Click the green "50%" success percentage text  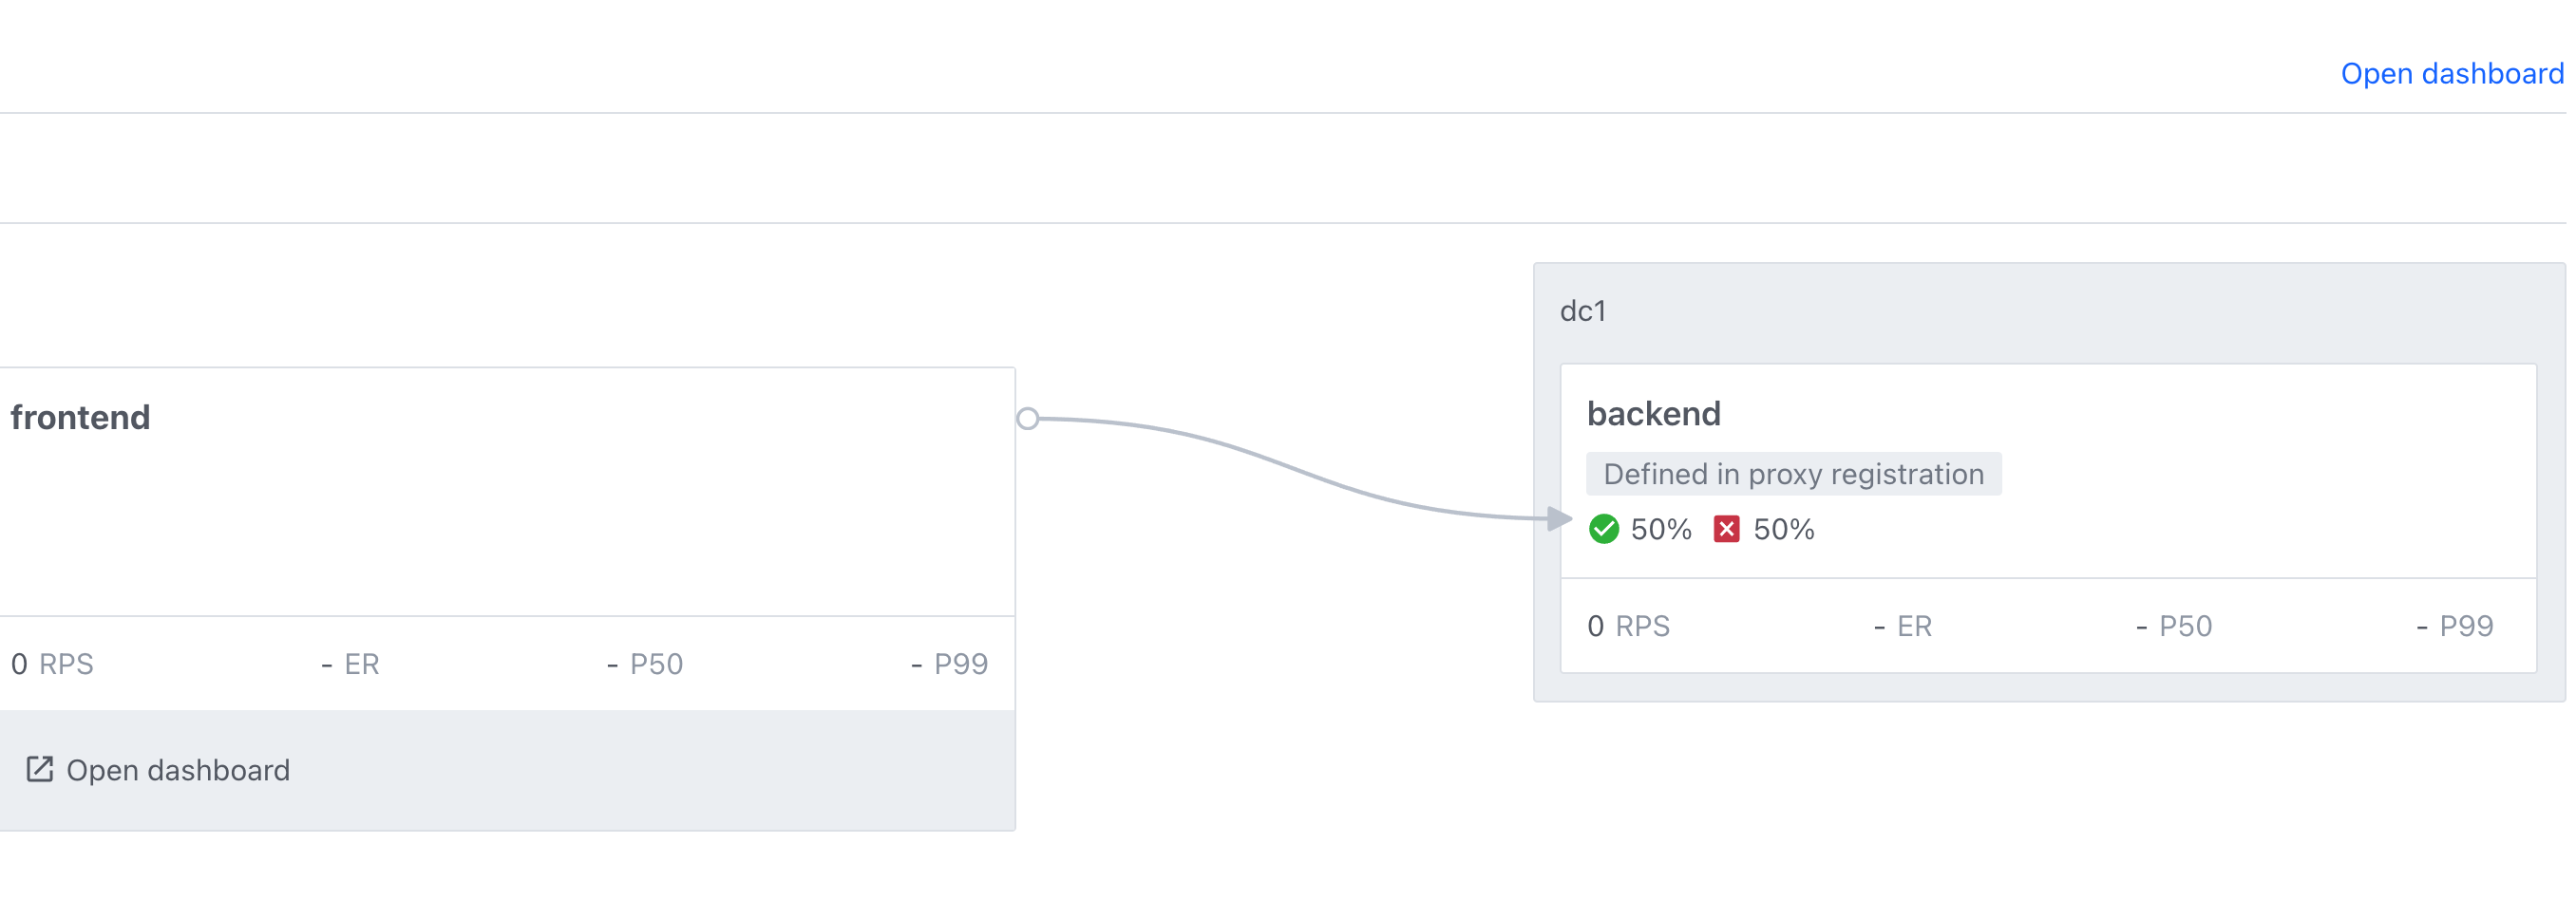coord(1660,529)
